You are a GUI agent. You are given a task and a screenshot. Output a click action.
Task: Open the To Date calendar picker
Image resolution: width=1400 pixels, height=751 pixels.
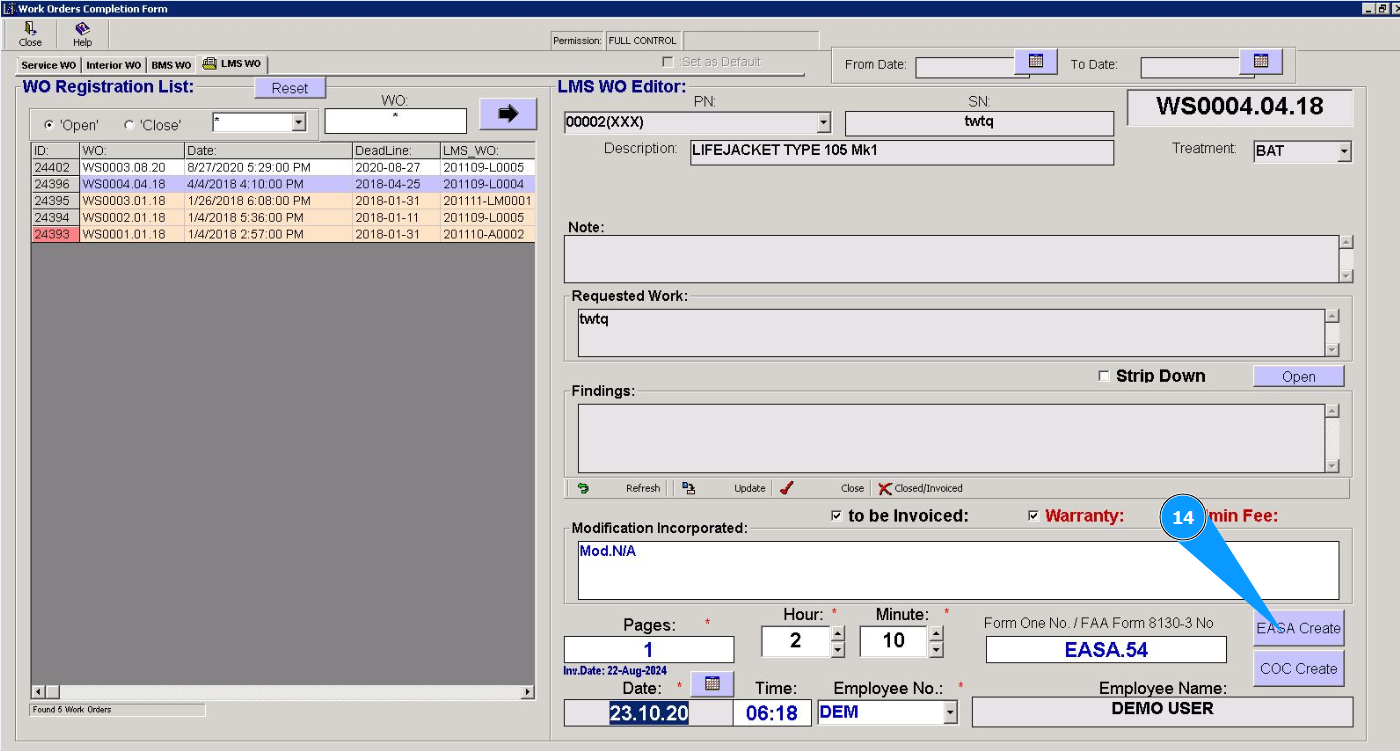coord(1261,62)
